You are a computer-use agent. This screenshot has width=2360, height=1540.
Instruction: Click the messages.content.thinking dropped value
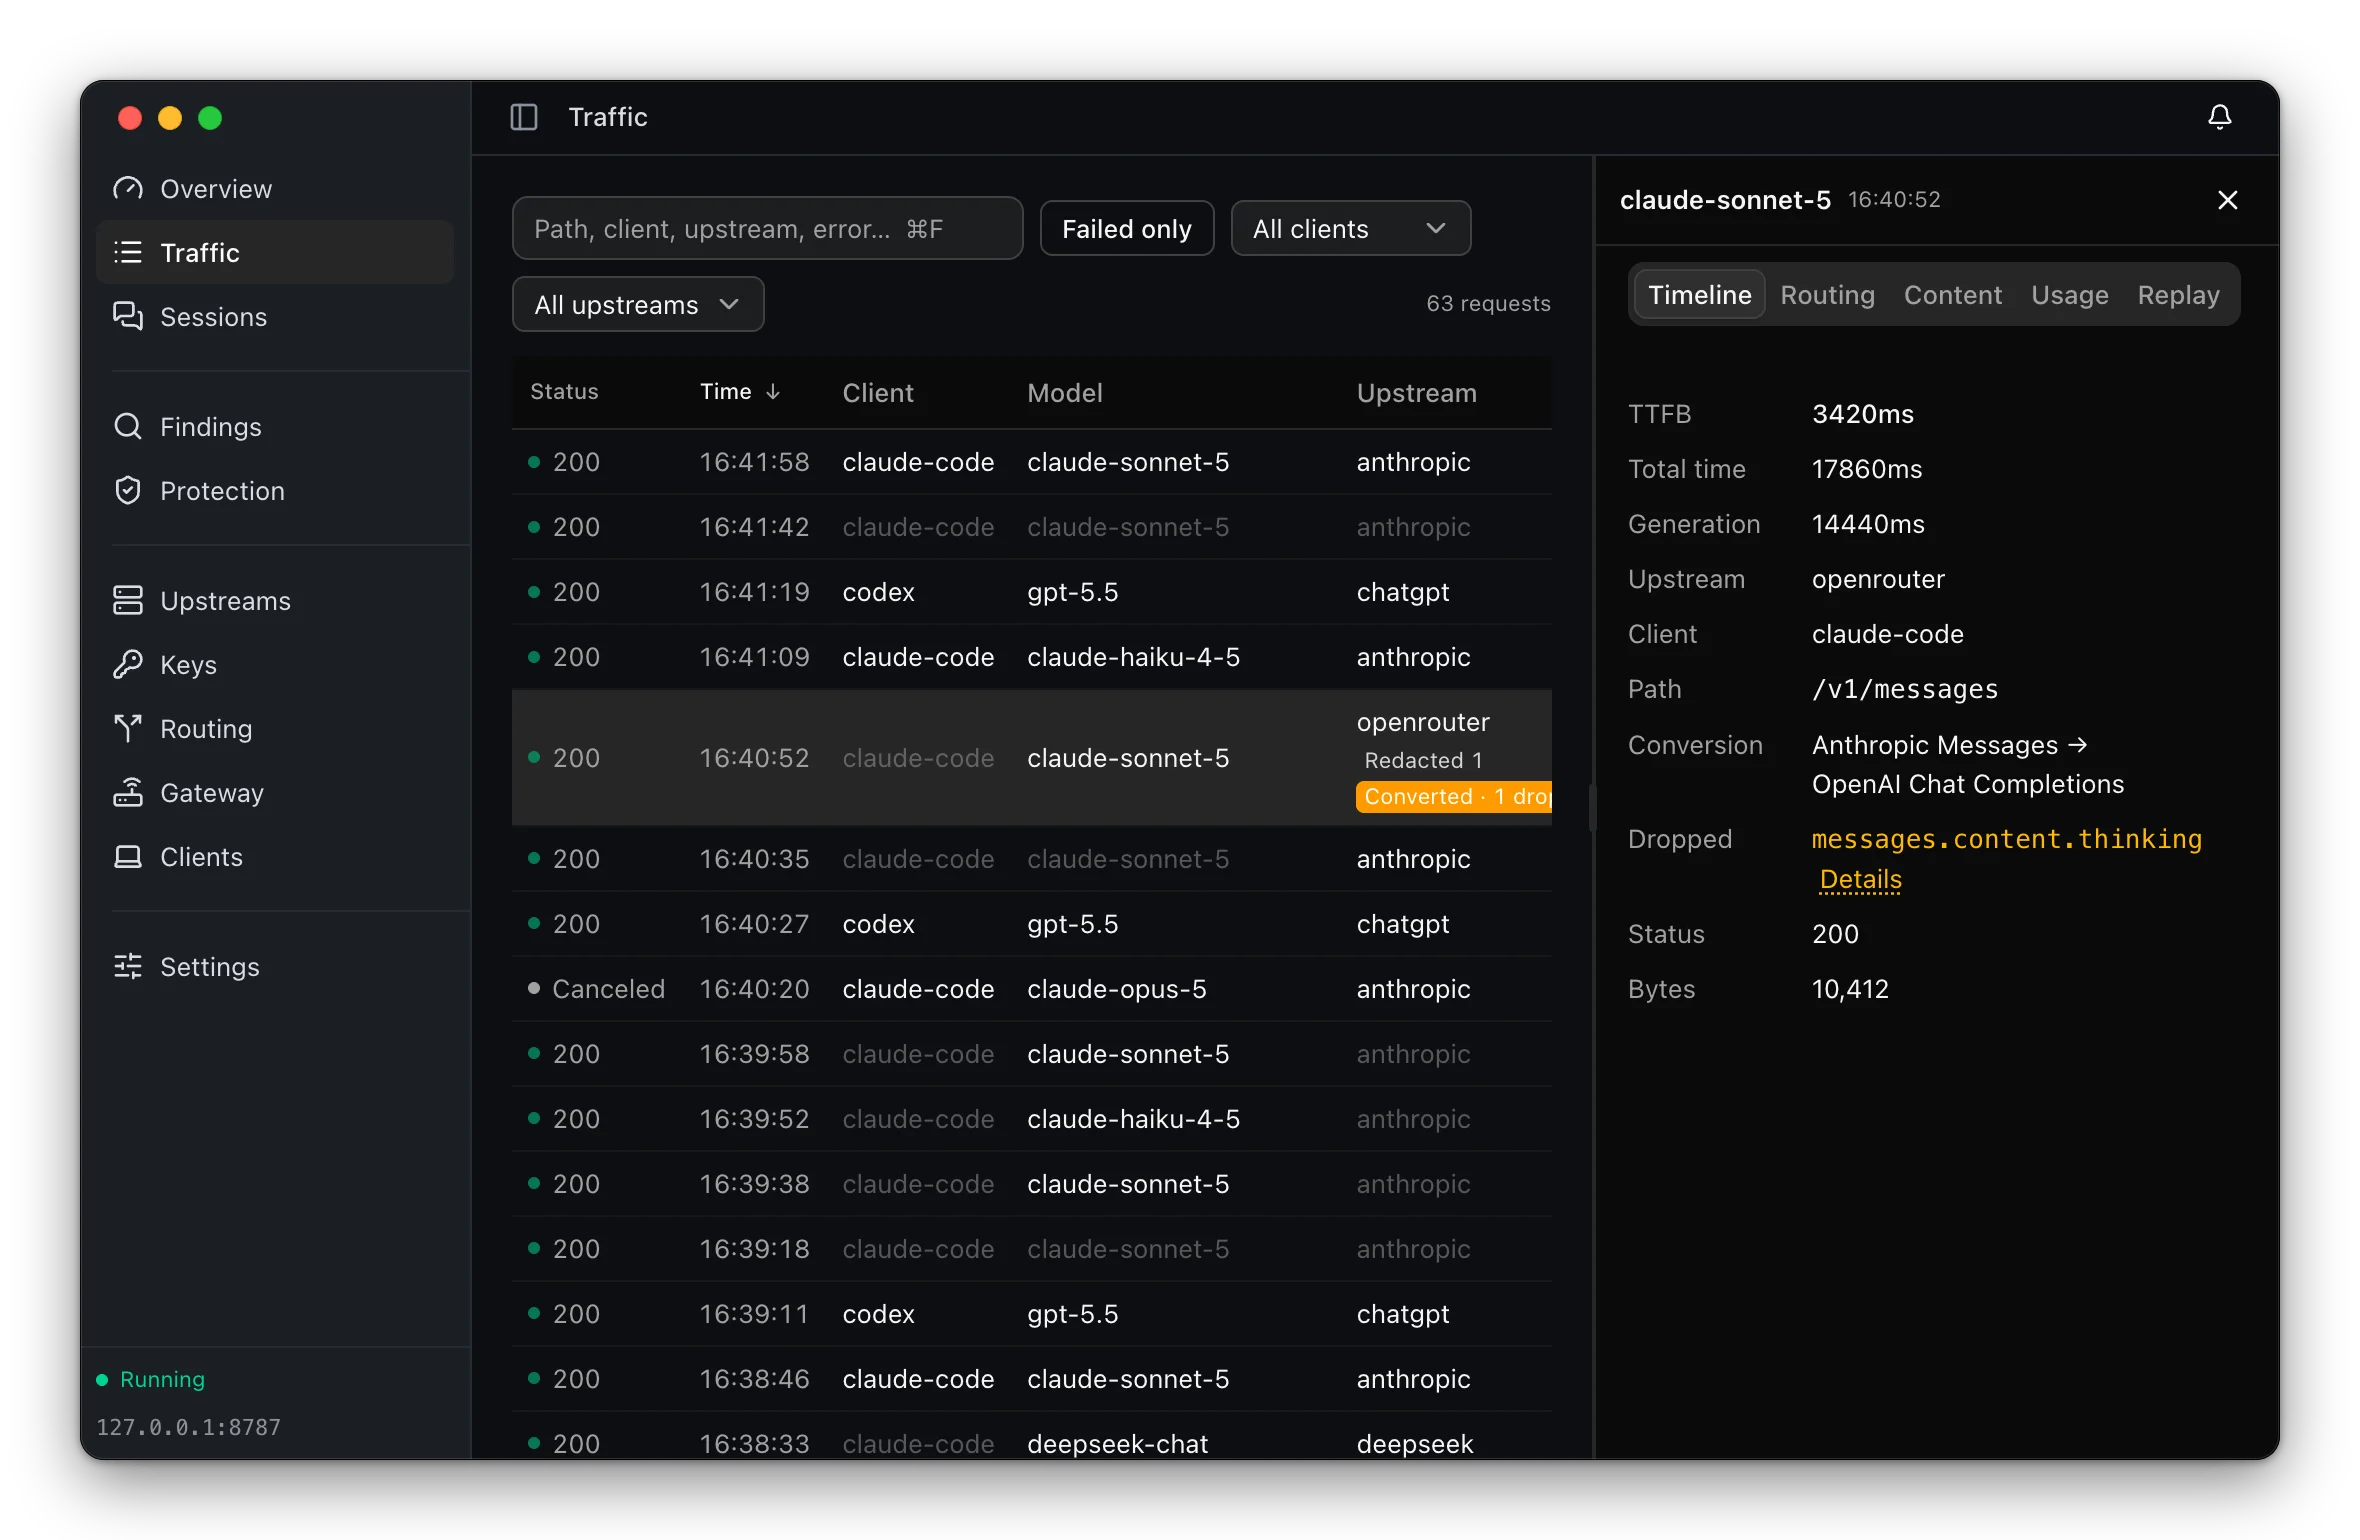click(2007, 839)
